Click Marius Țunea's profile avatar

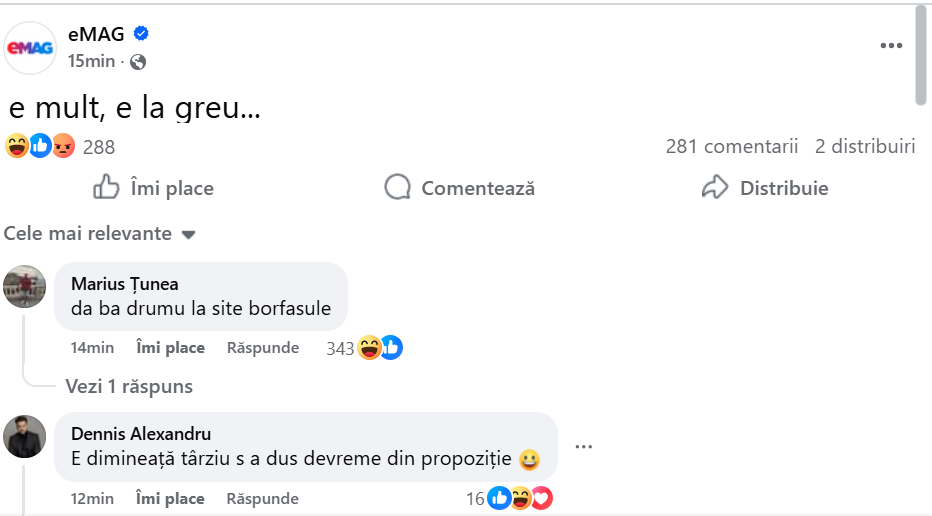[25, 286]
